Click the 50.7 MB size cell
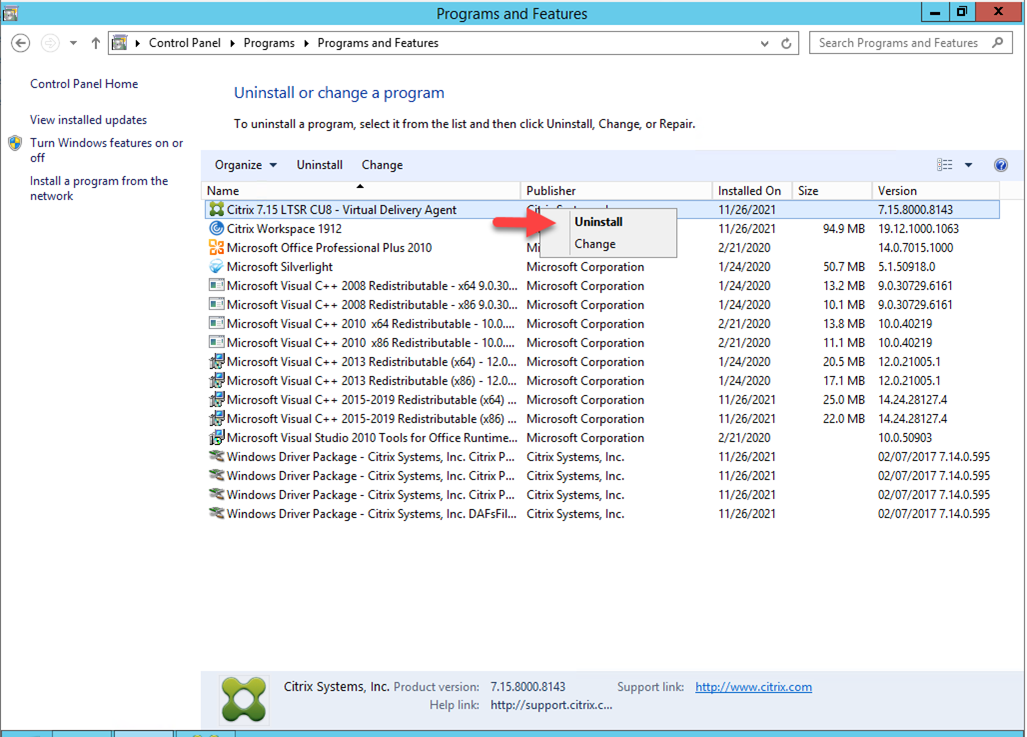Viewport: 1027px width, 737px height. (844, 267)
